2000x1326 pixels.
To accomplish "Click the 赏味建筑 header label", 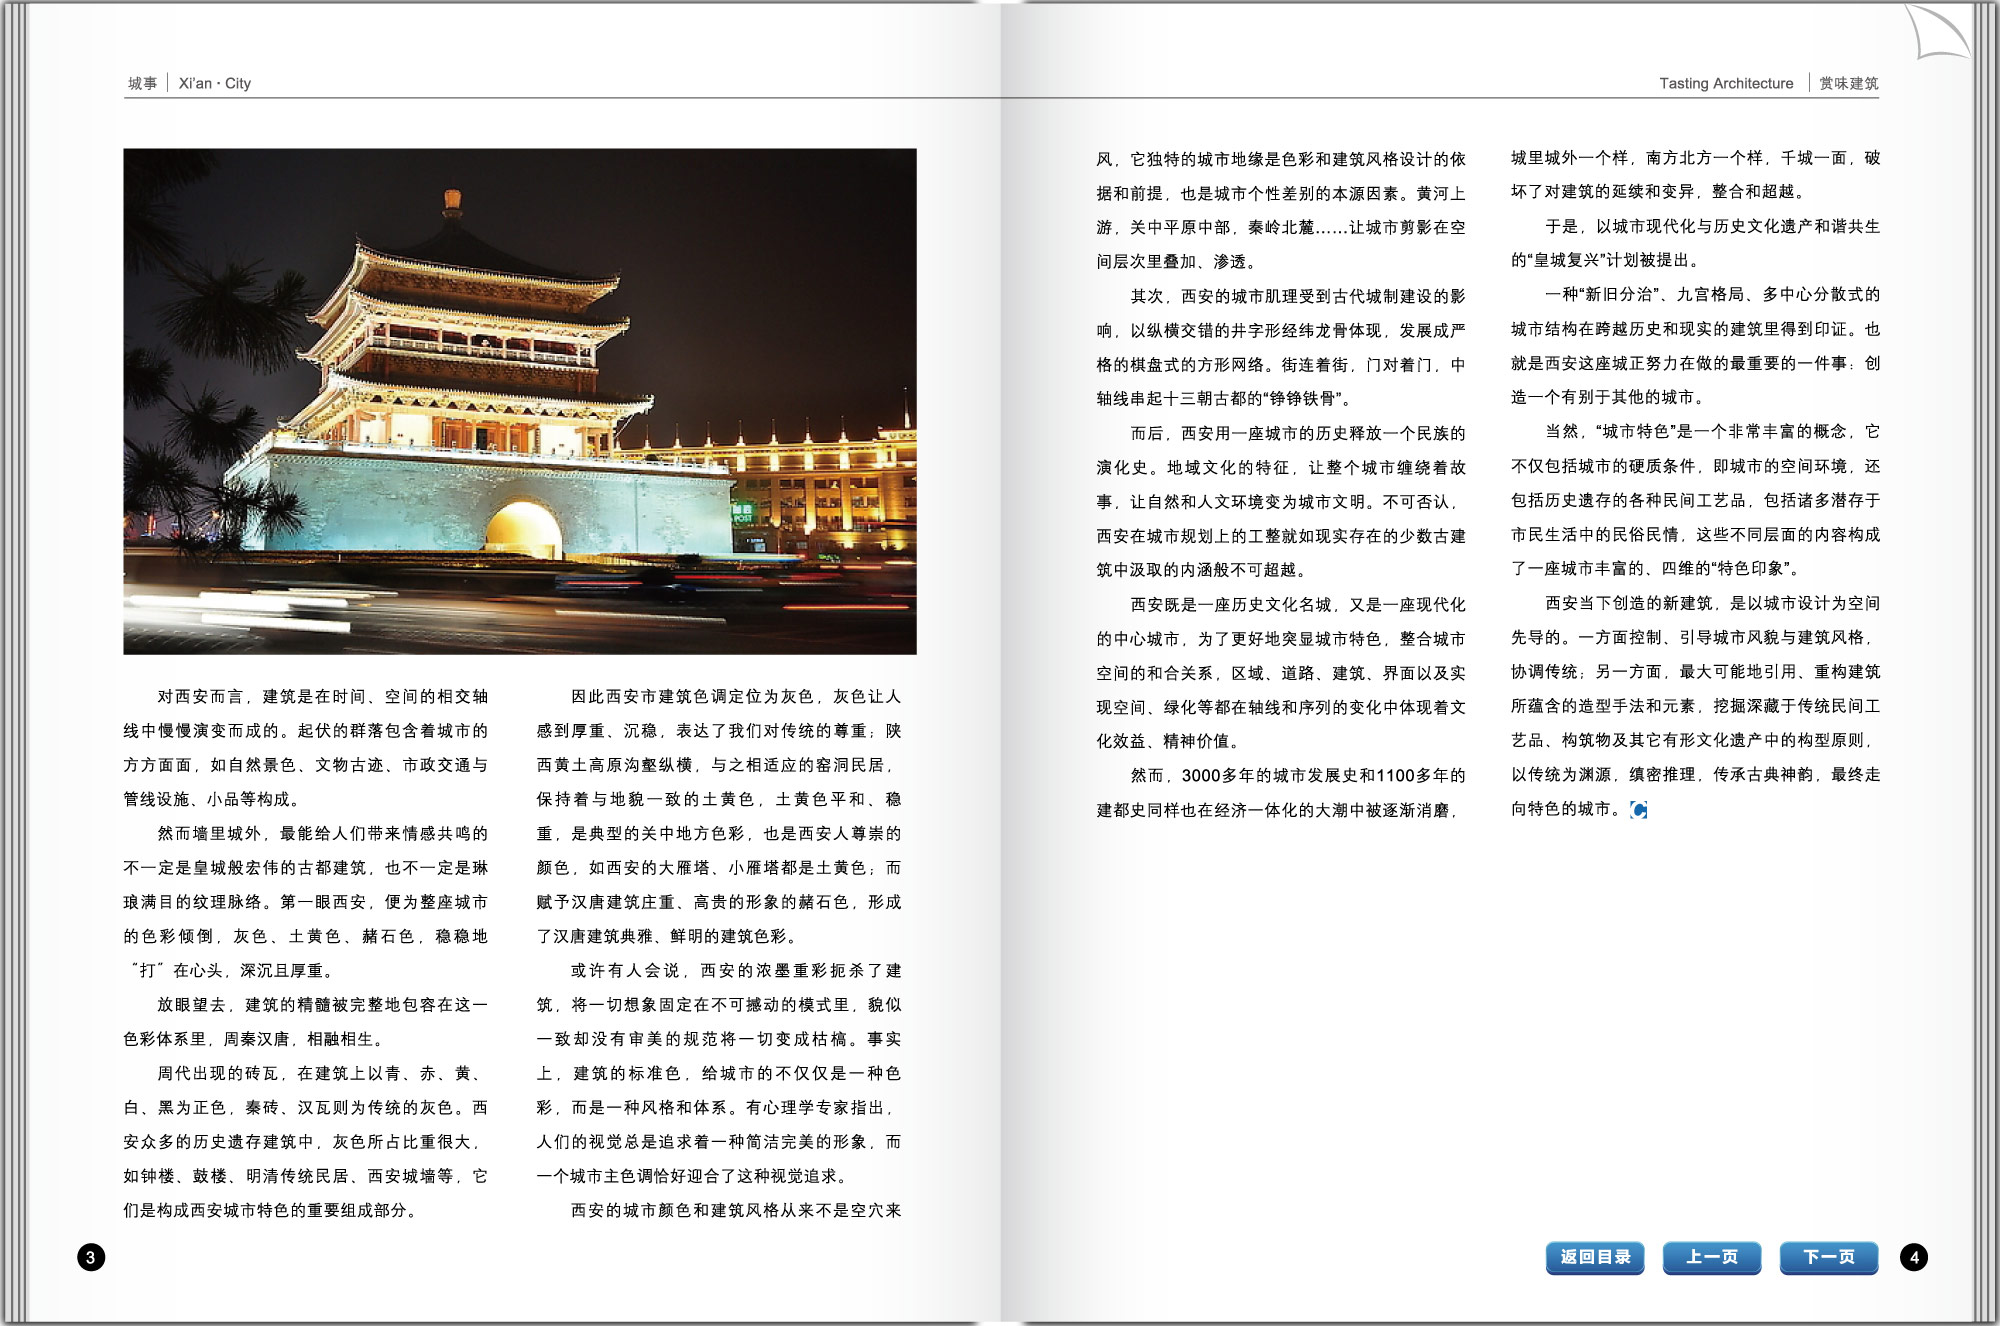I will point(1849,83).
